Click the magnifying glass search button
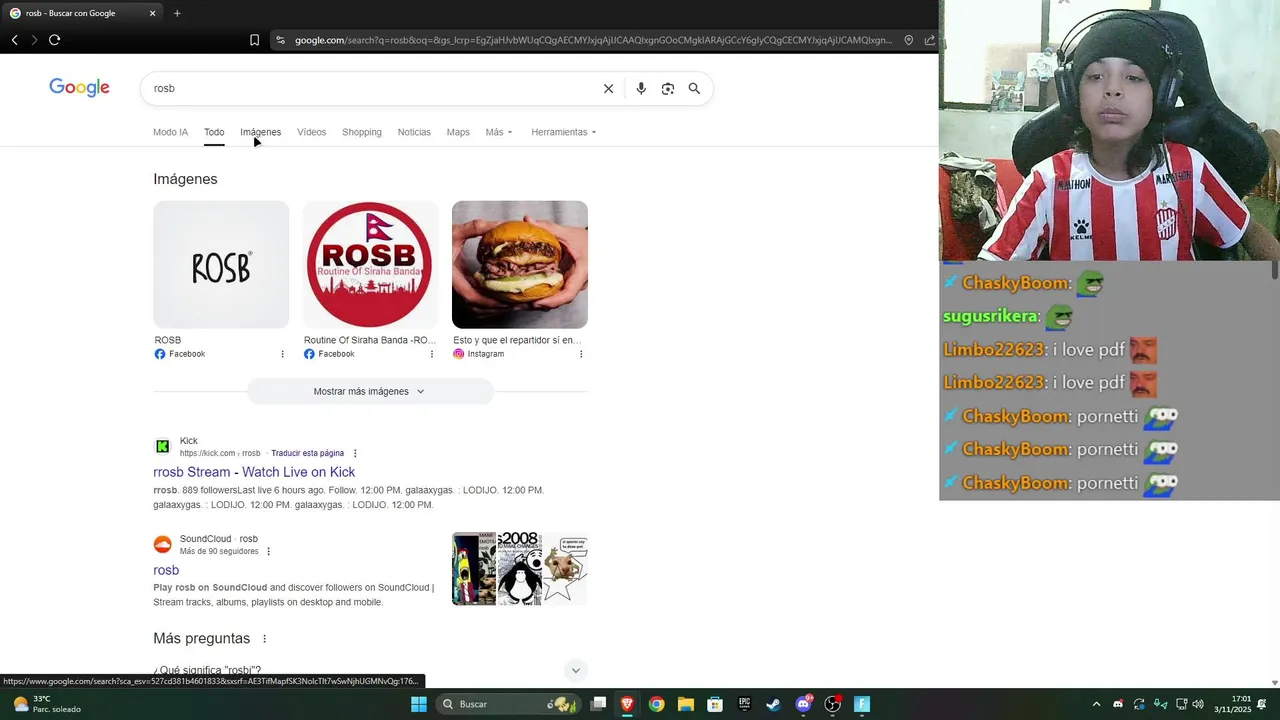This screenshot has width=1280, height=720. [694, 89]
